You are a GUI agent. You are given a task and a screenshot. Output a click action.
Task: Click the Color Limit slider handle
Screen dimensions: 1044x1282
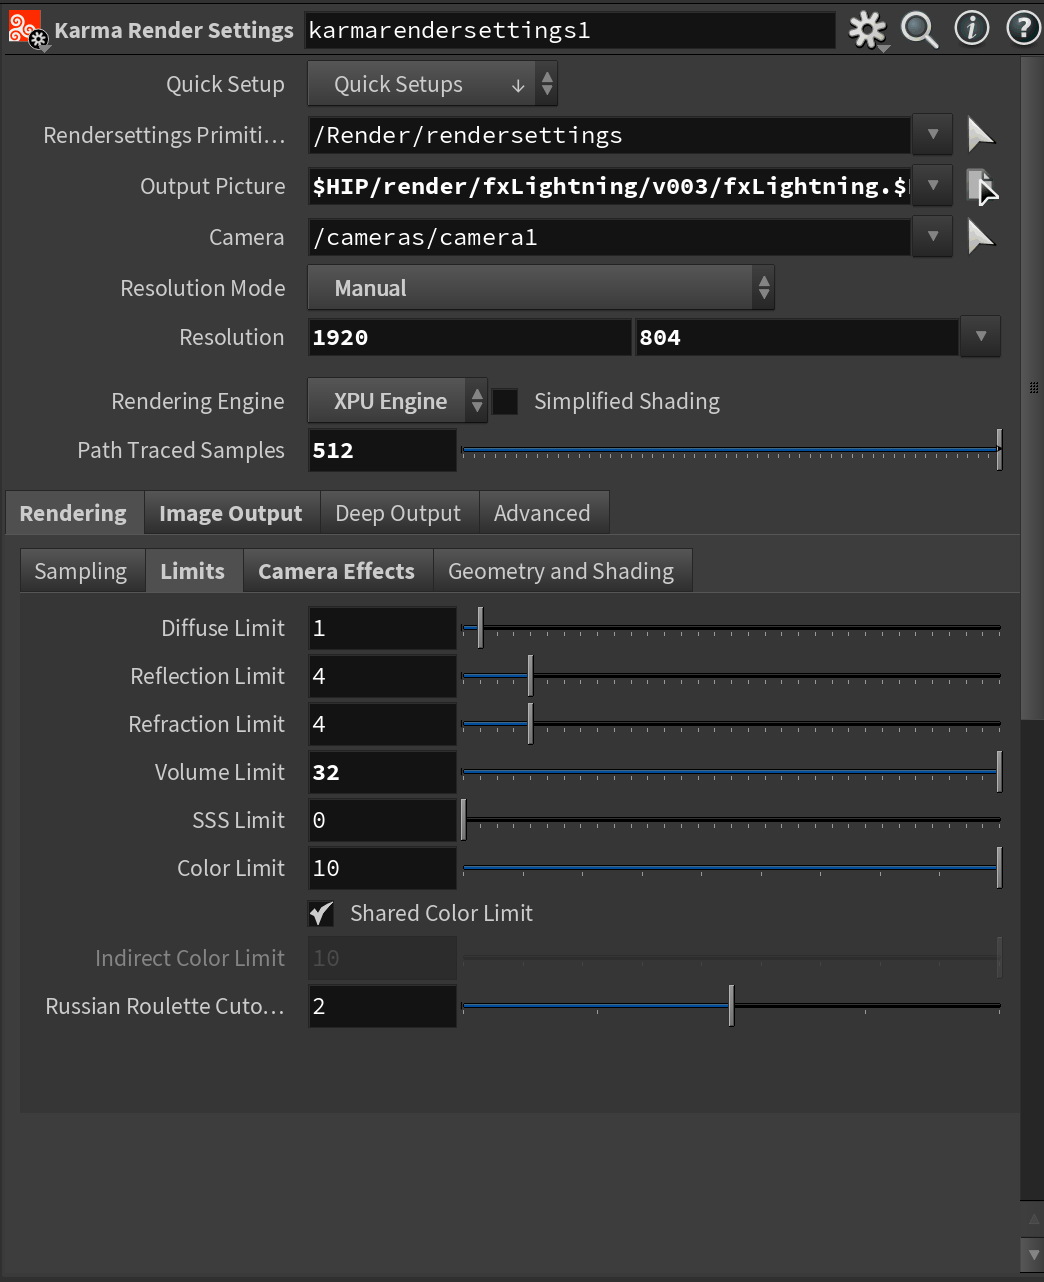(999, 867)
